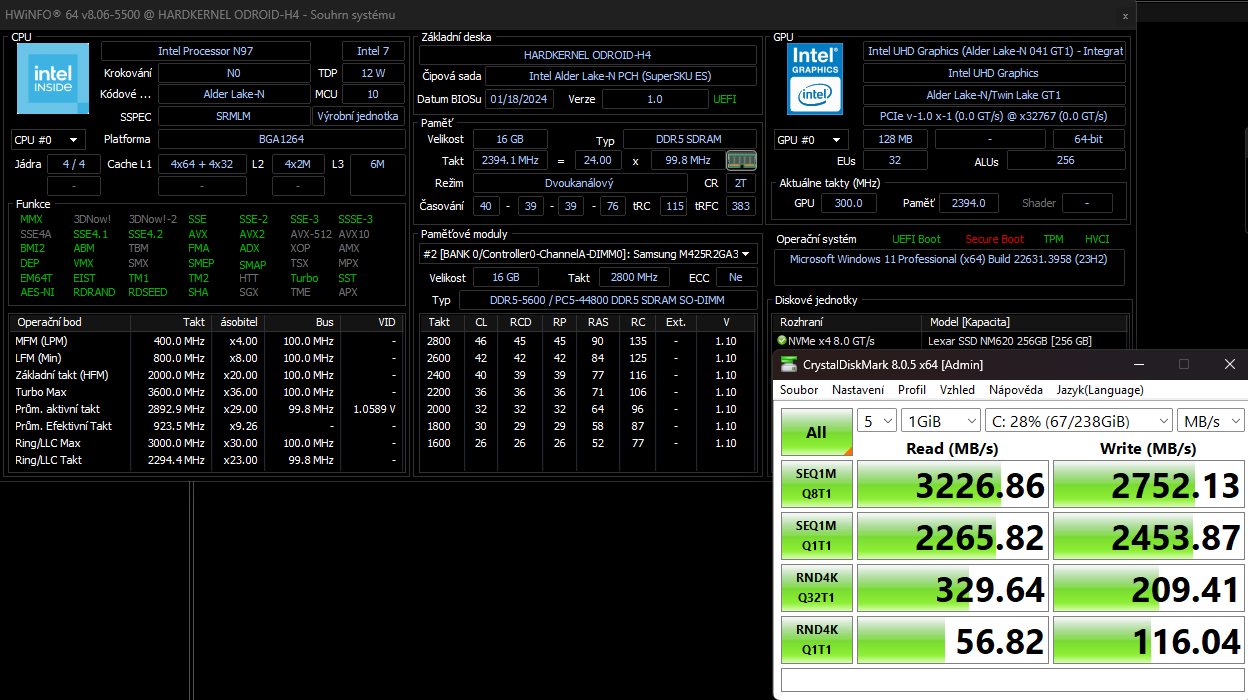Click the Turbo Max row in the clock table
Image resolution: width=1248 pixels, height=700 pixels.
pyautogui.click(x=207, y=392)
